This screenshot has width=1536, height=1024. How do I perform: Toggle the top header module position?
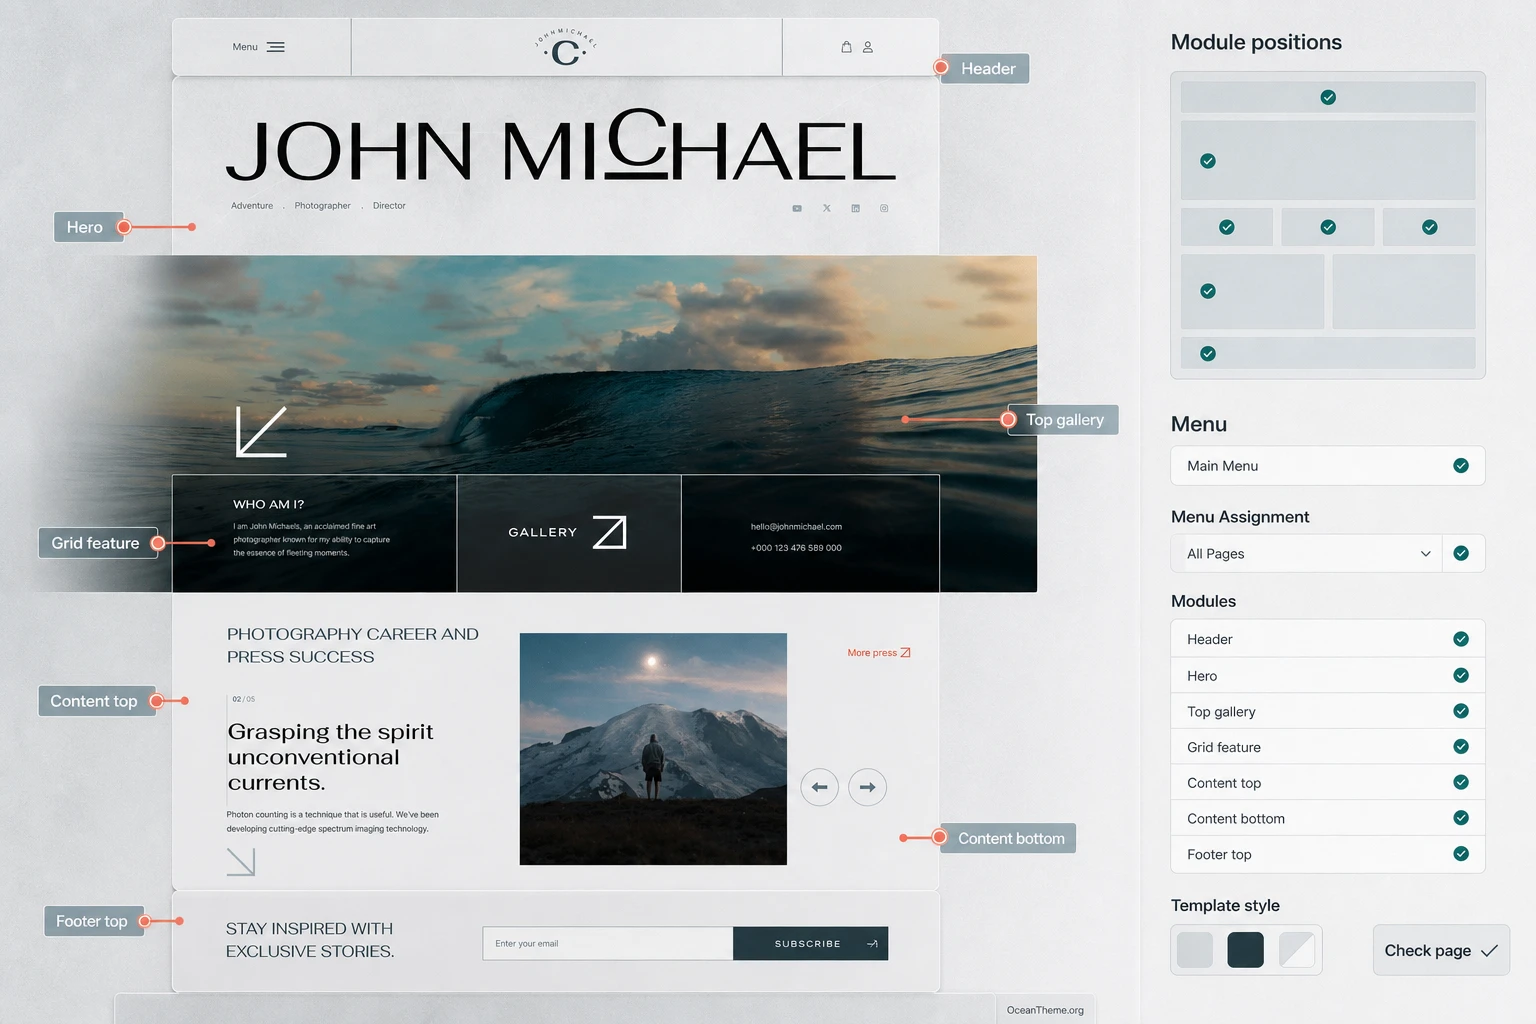click(x=1328, y=97)
